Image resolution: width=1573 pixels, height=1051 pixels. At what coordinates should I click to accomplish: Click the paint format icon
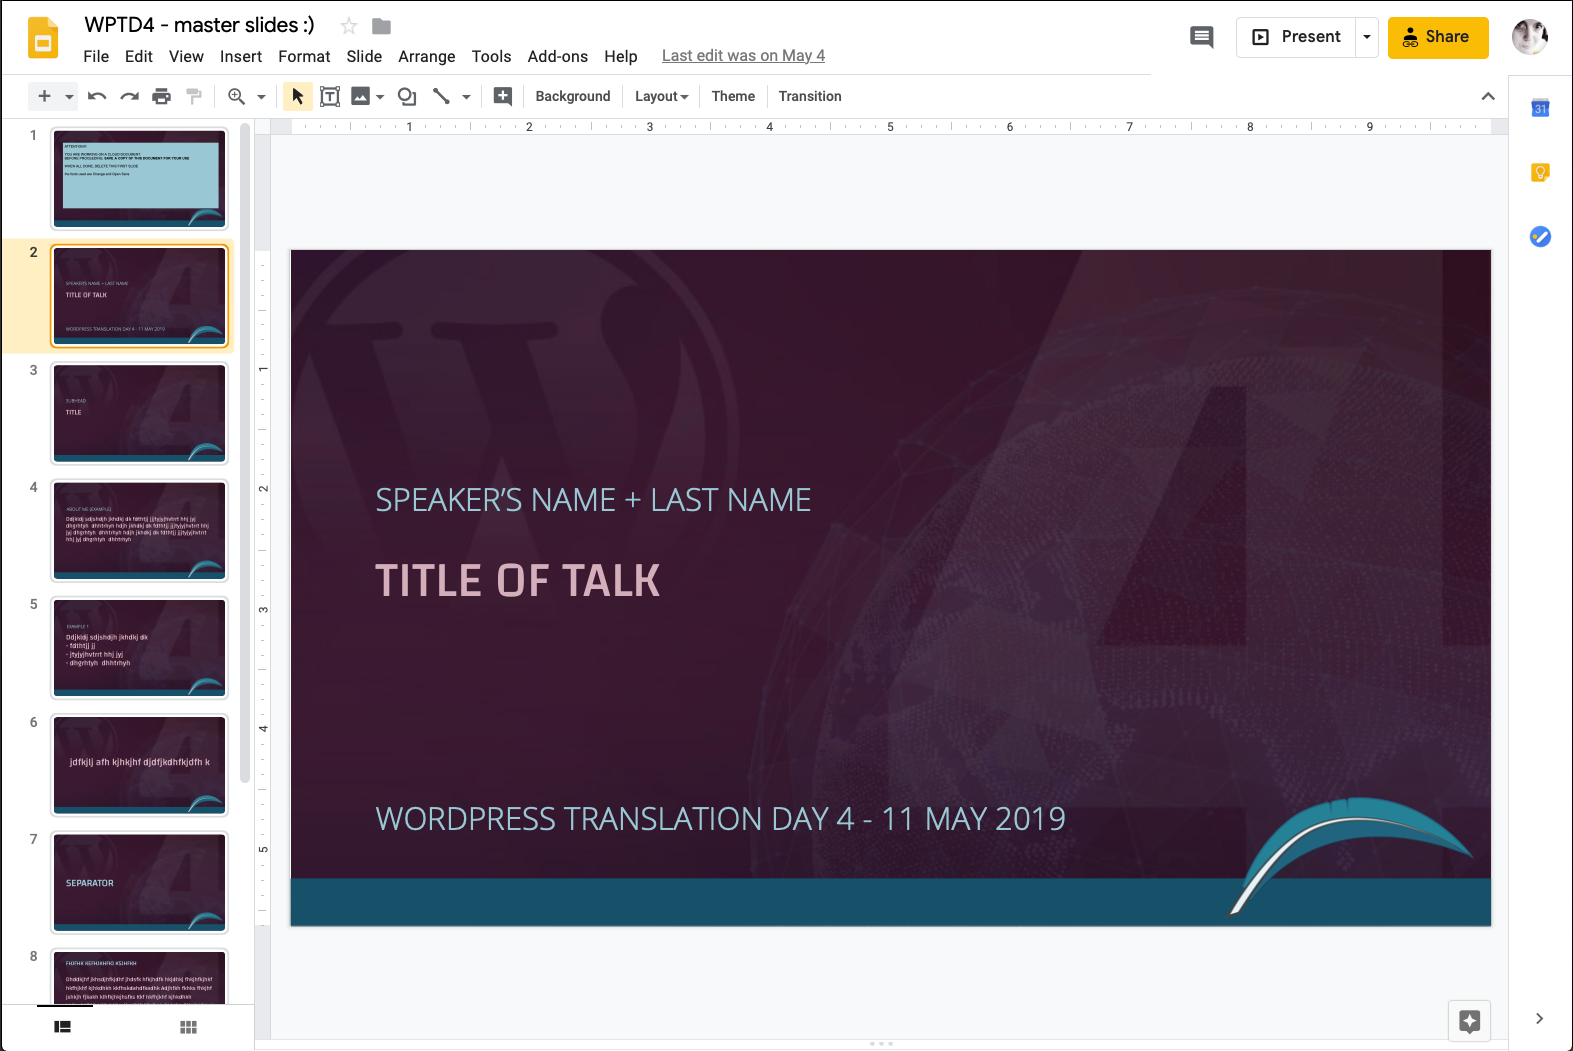click(x=194, y=96)
